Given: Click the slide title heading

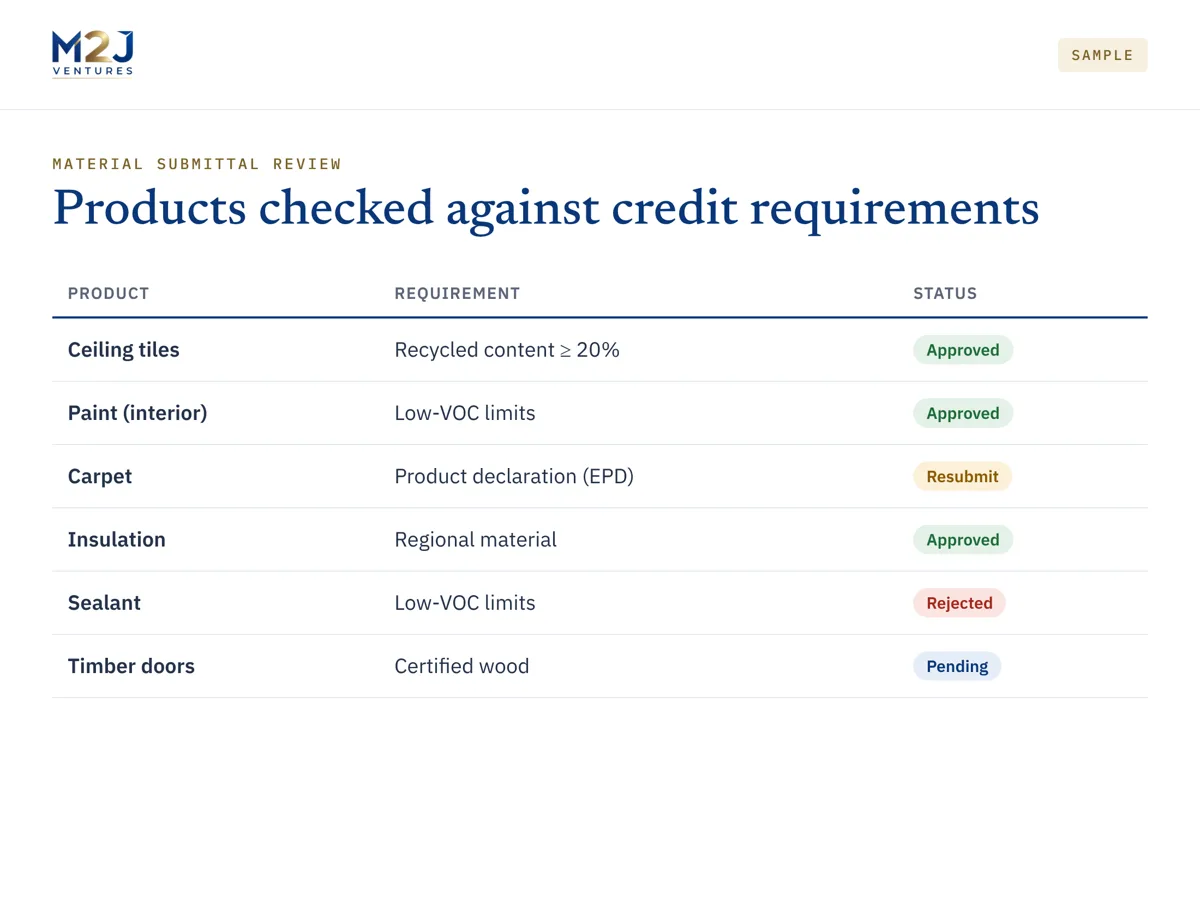Looking at the screenshot, I should pos(546,209).
